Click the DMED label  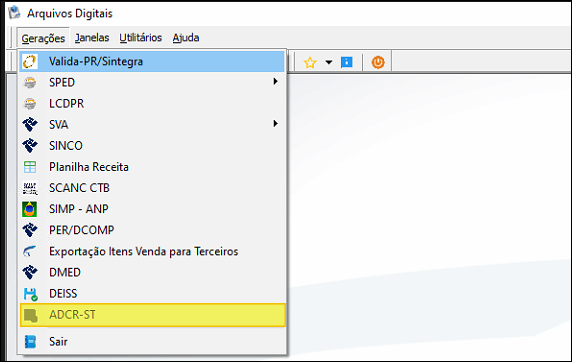pyautogui.click(x=65, y=272)
